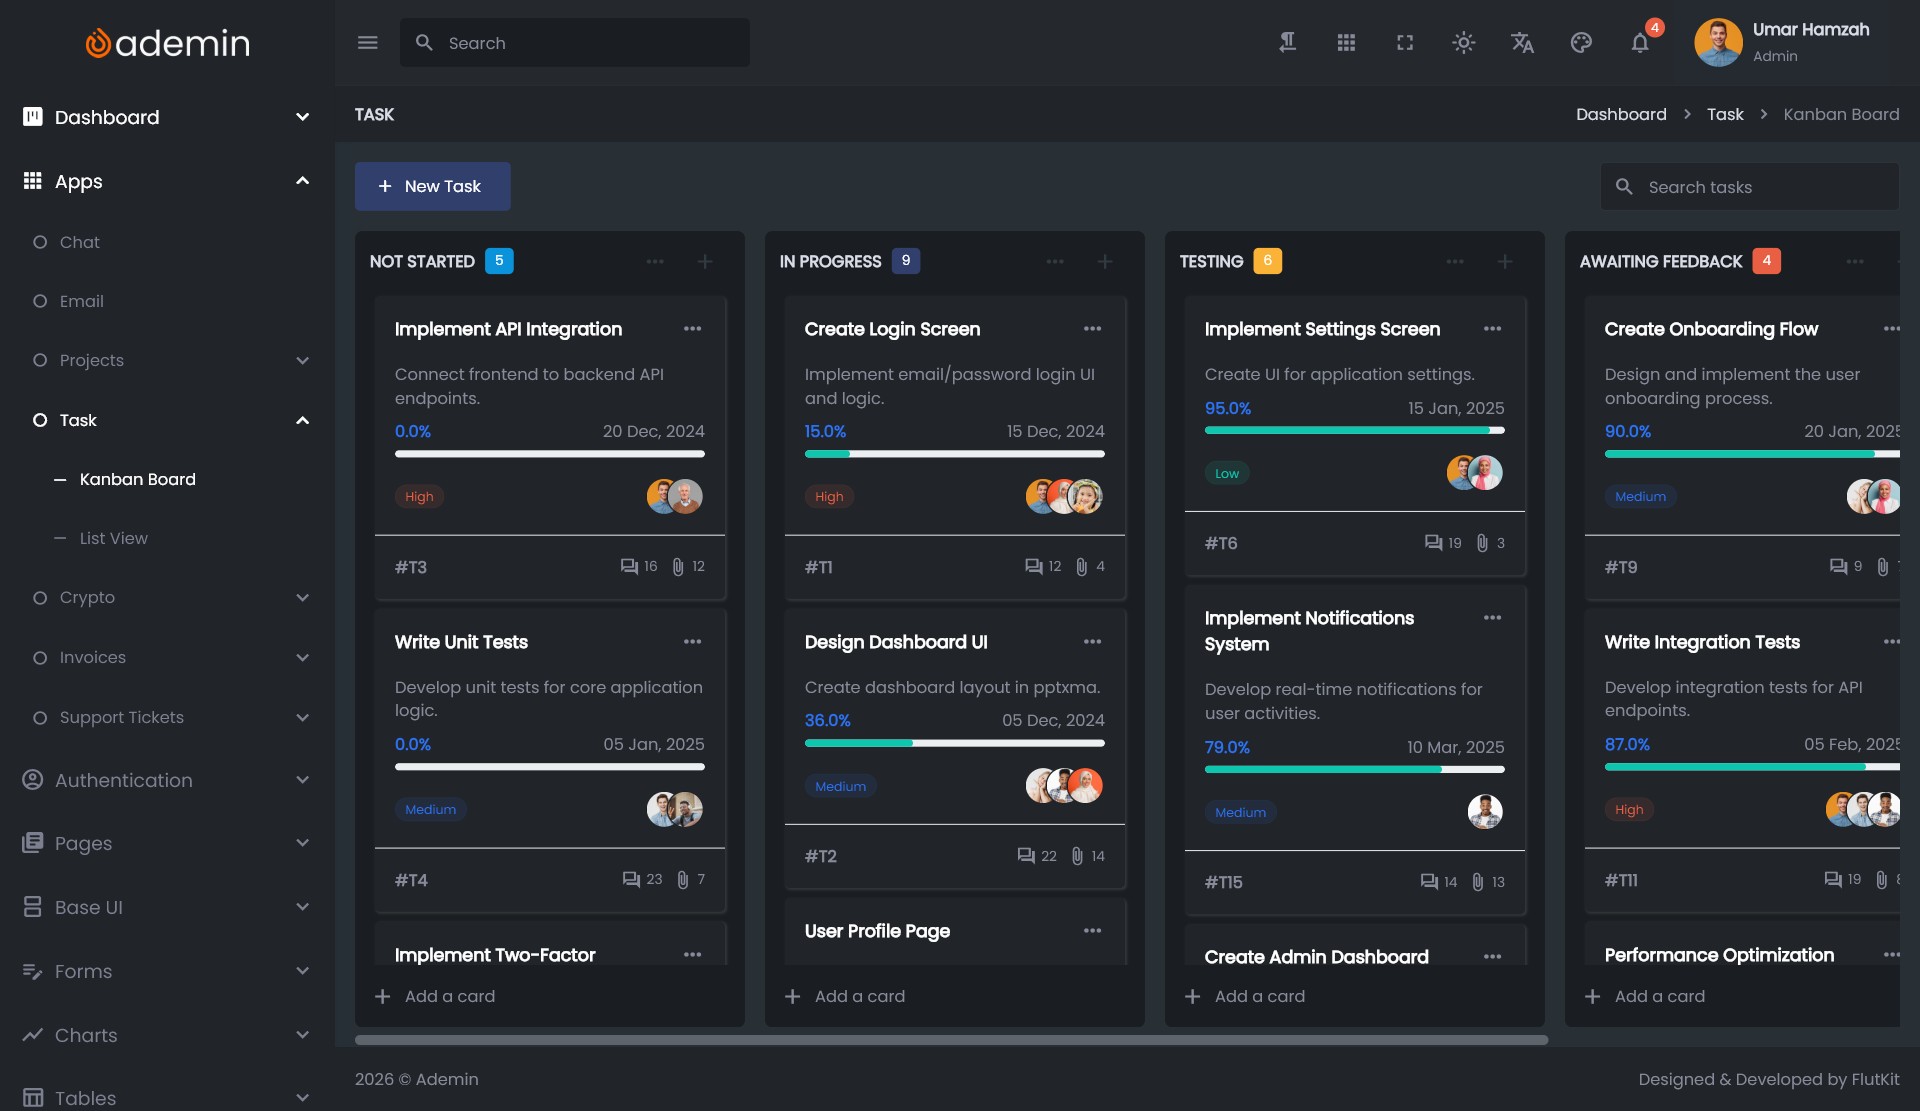
Task: Select Chat in the Apps menu
Action: point(79,242)
